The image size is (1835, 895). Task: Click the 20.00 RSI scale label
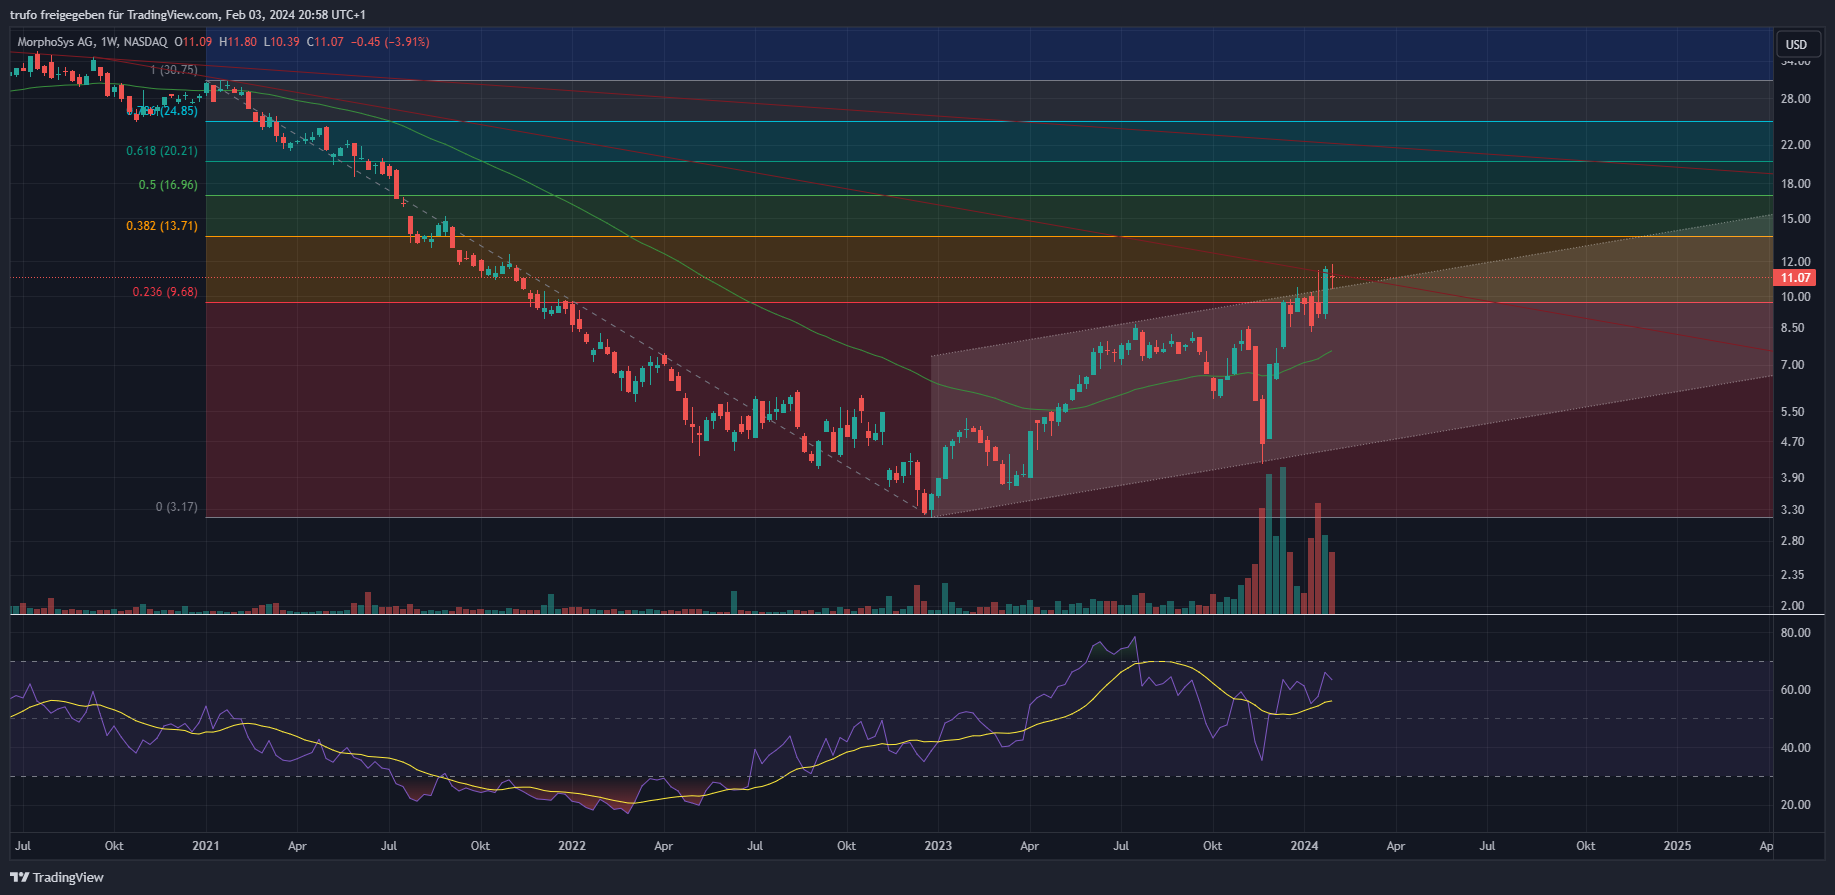[1795, 805]
